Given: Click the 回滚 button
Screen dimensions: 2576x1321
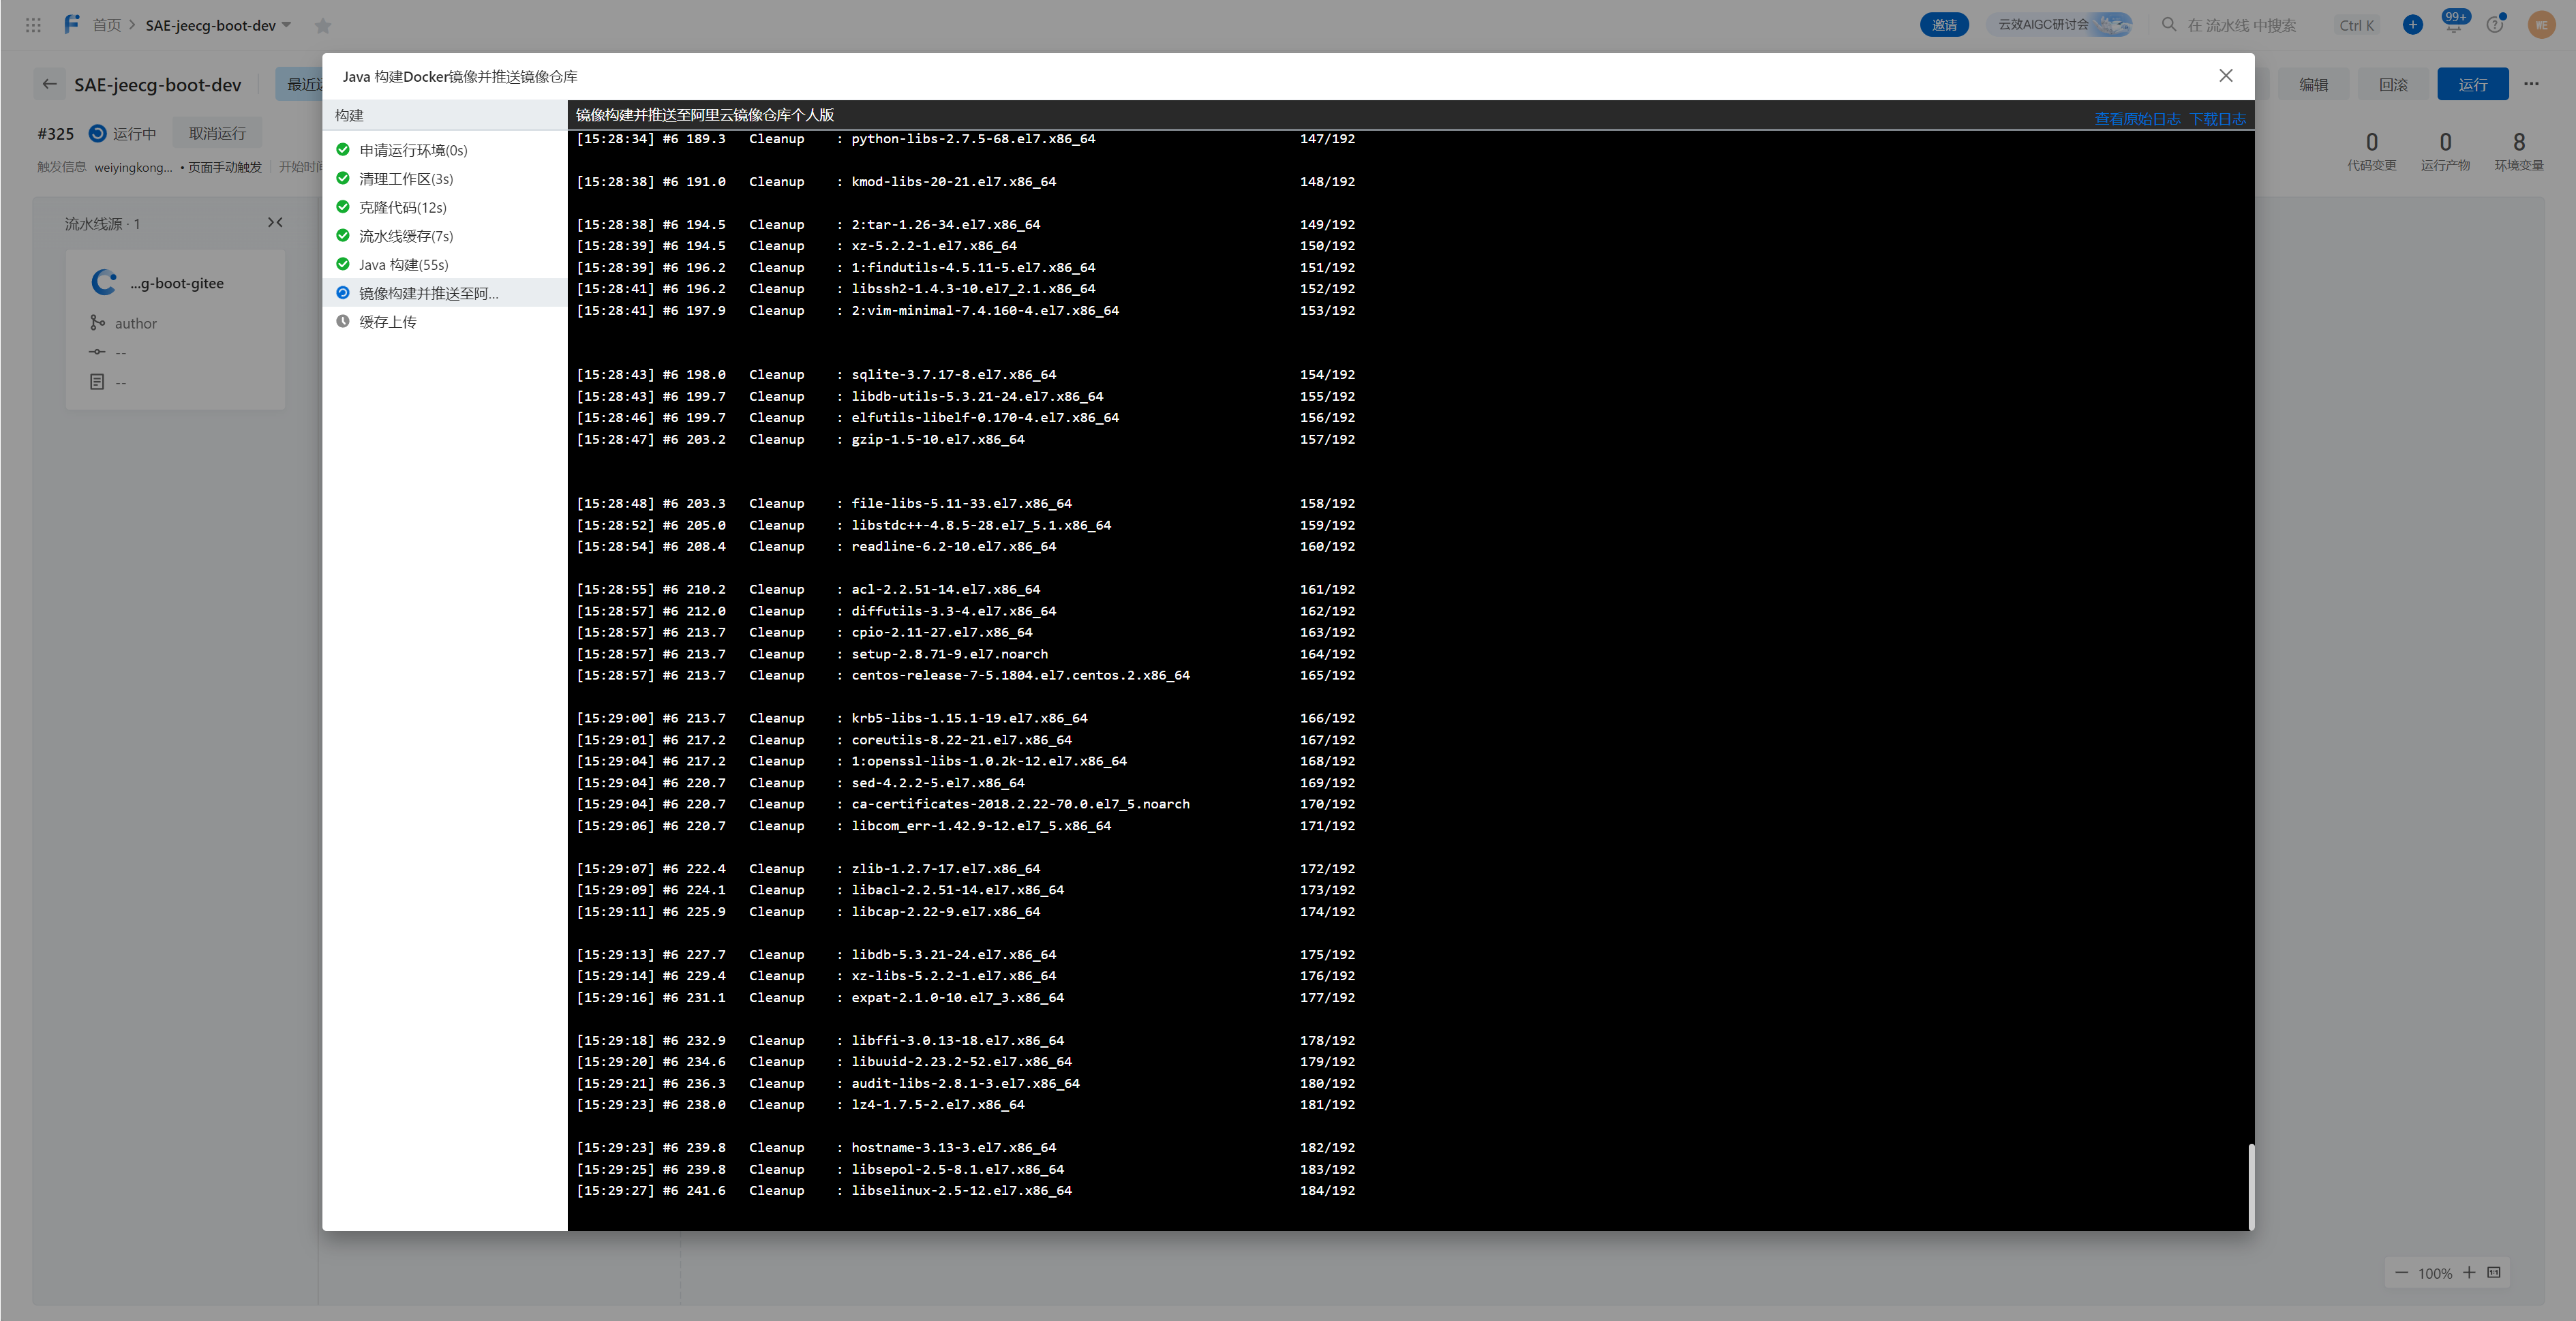Looking at the screenshot, I should coord(2393,84).
